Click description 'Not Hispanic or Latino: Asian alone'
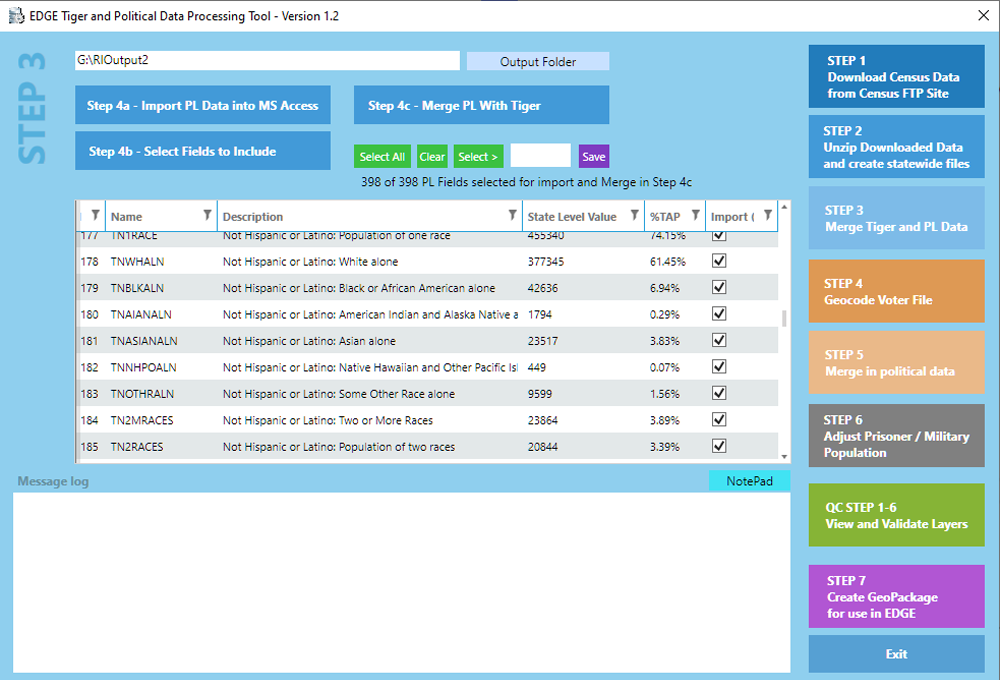This screenshot has width=1000, height=680. 309,341
